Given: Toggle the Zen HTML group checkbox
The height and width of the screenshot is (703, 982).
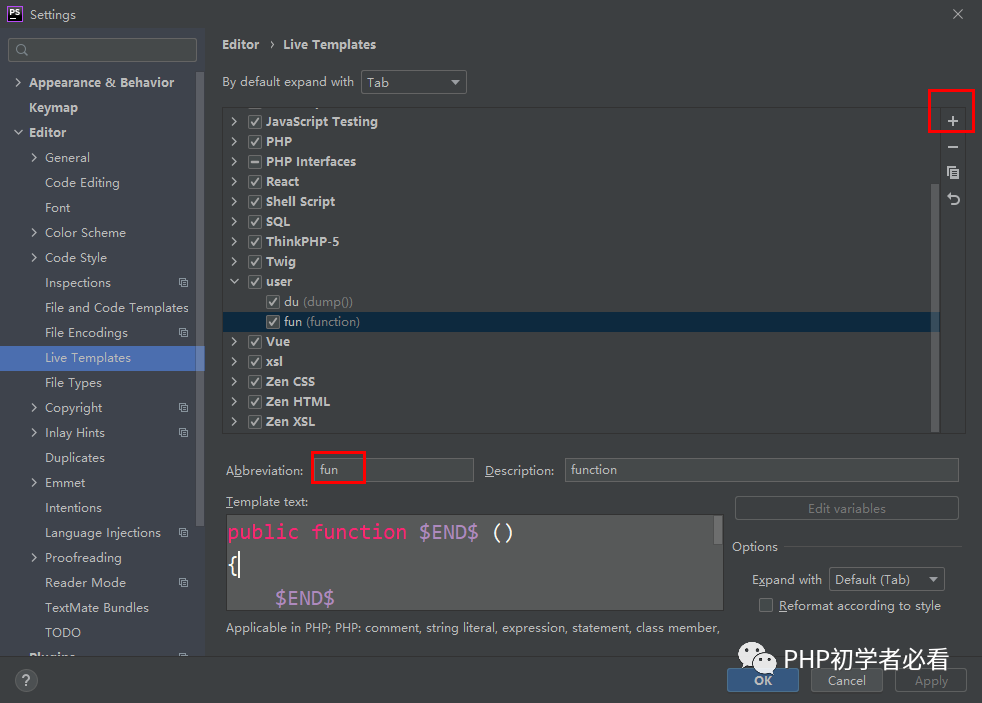Looking at the screenshot, I should (x=255, y=402).
